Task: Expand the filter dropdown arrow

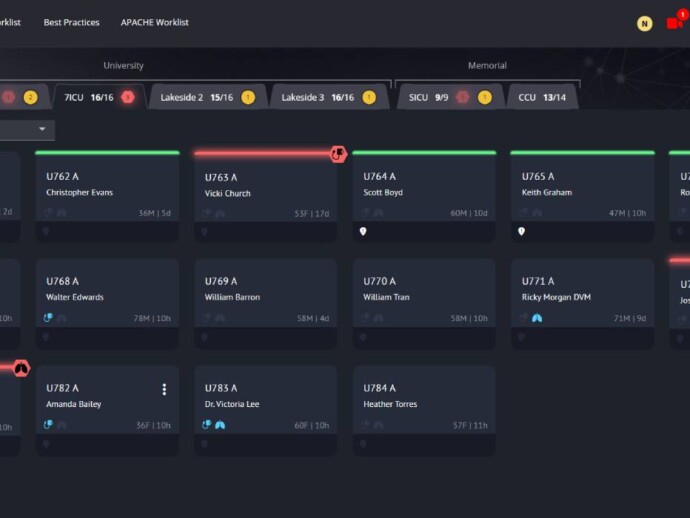Action: coord(42,129)
